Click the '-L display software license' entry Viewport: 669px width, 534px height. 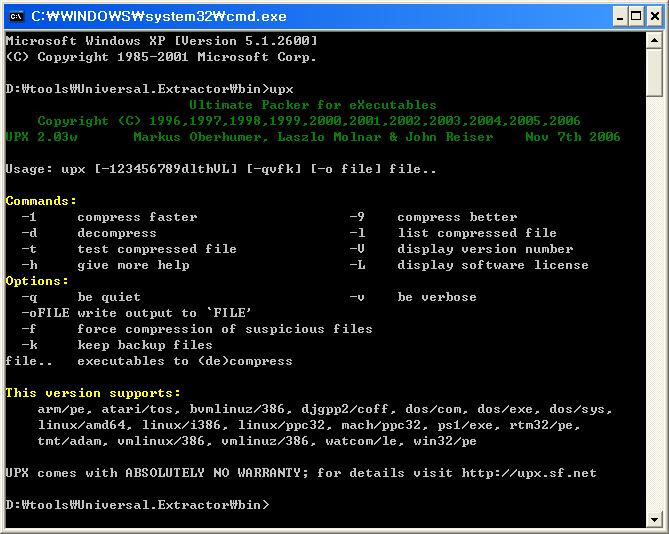click(x=469, y=265)
